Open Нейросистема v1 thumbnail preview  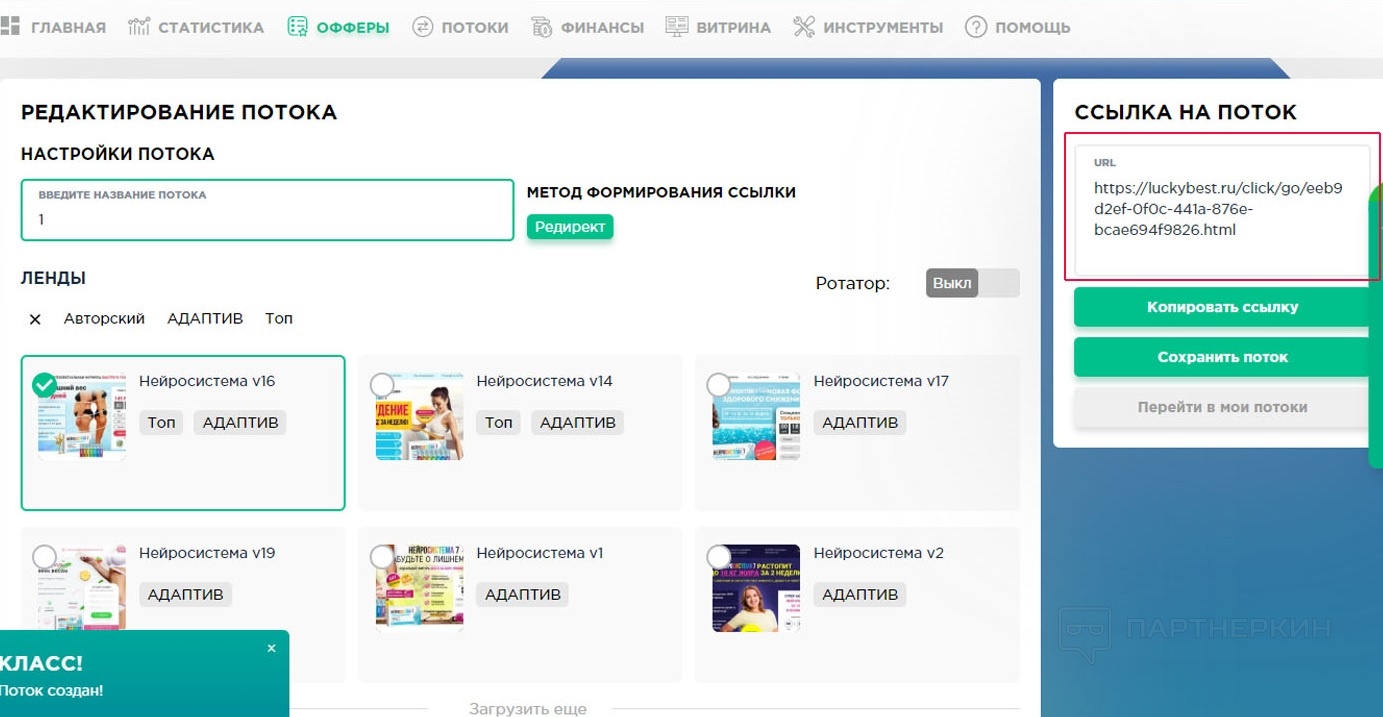(420, 589)
